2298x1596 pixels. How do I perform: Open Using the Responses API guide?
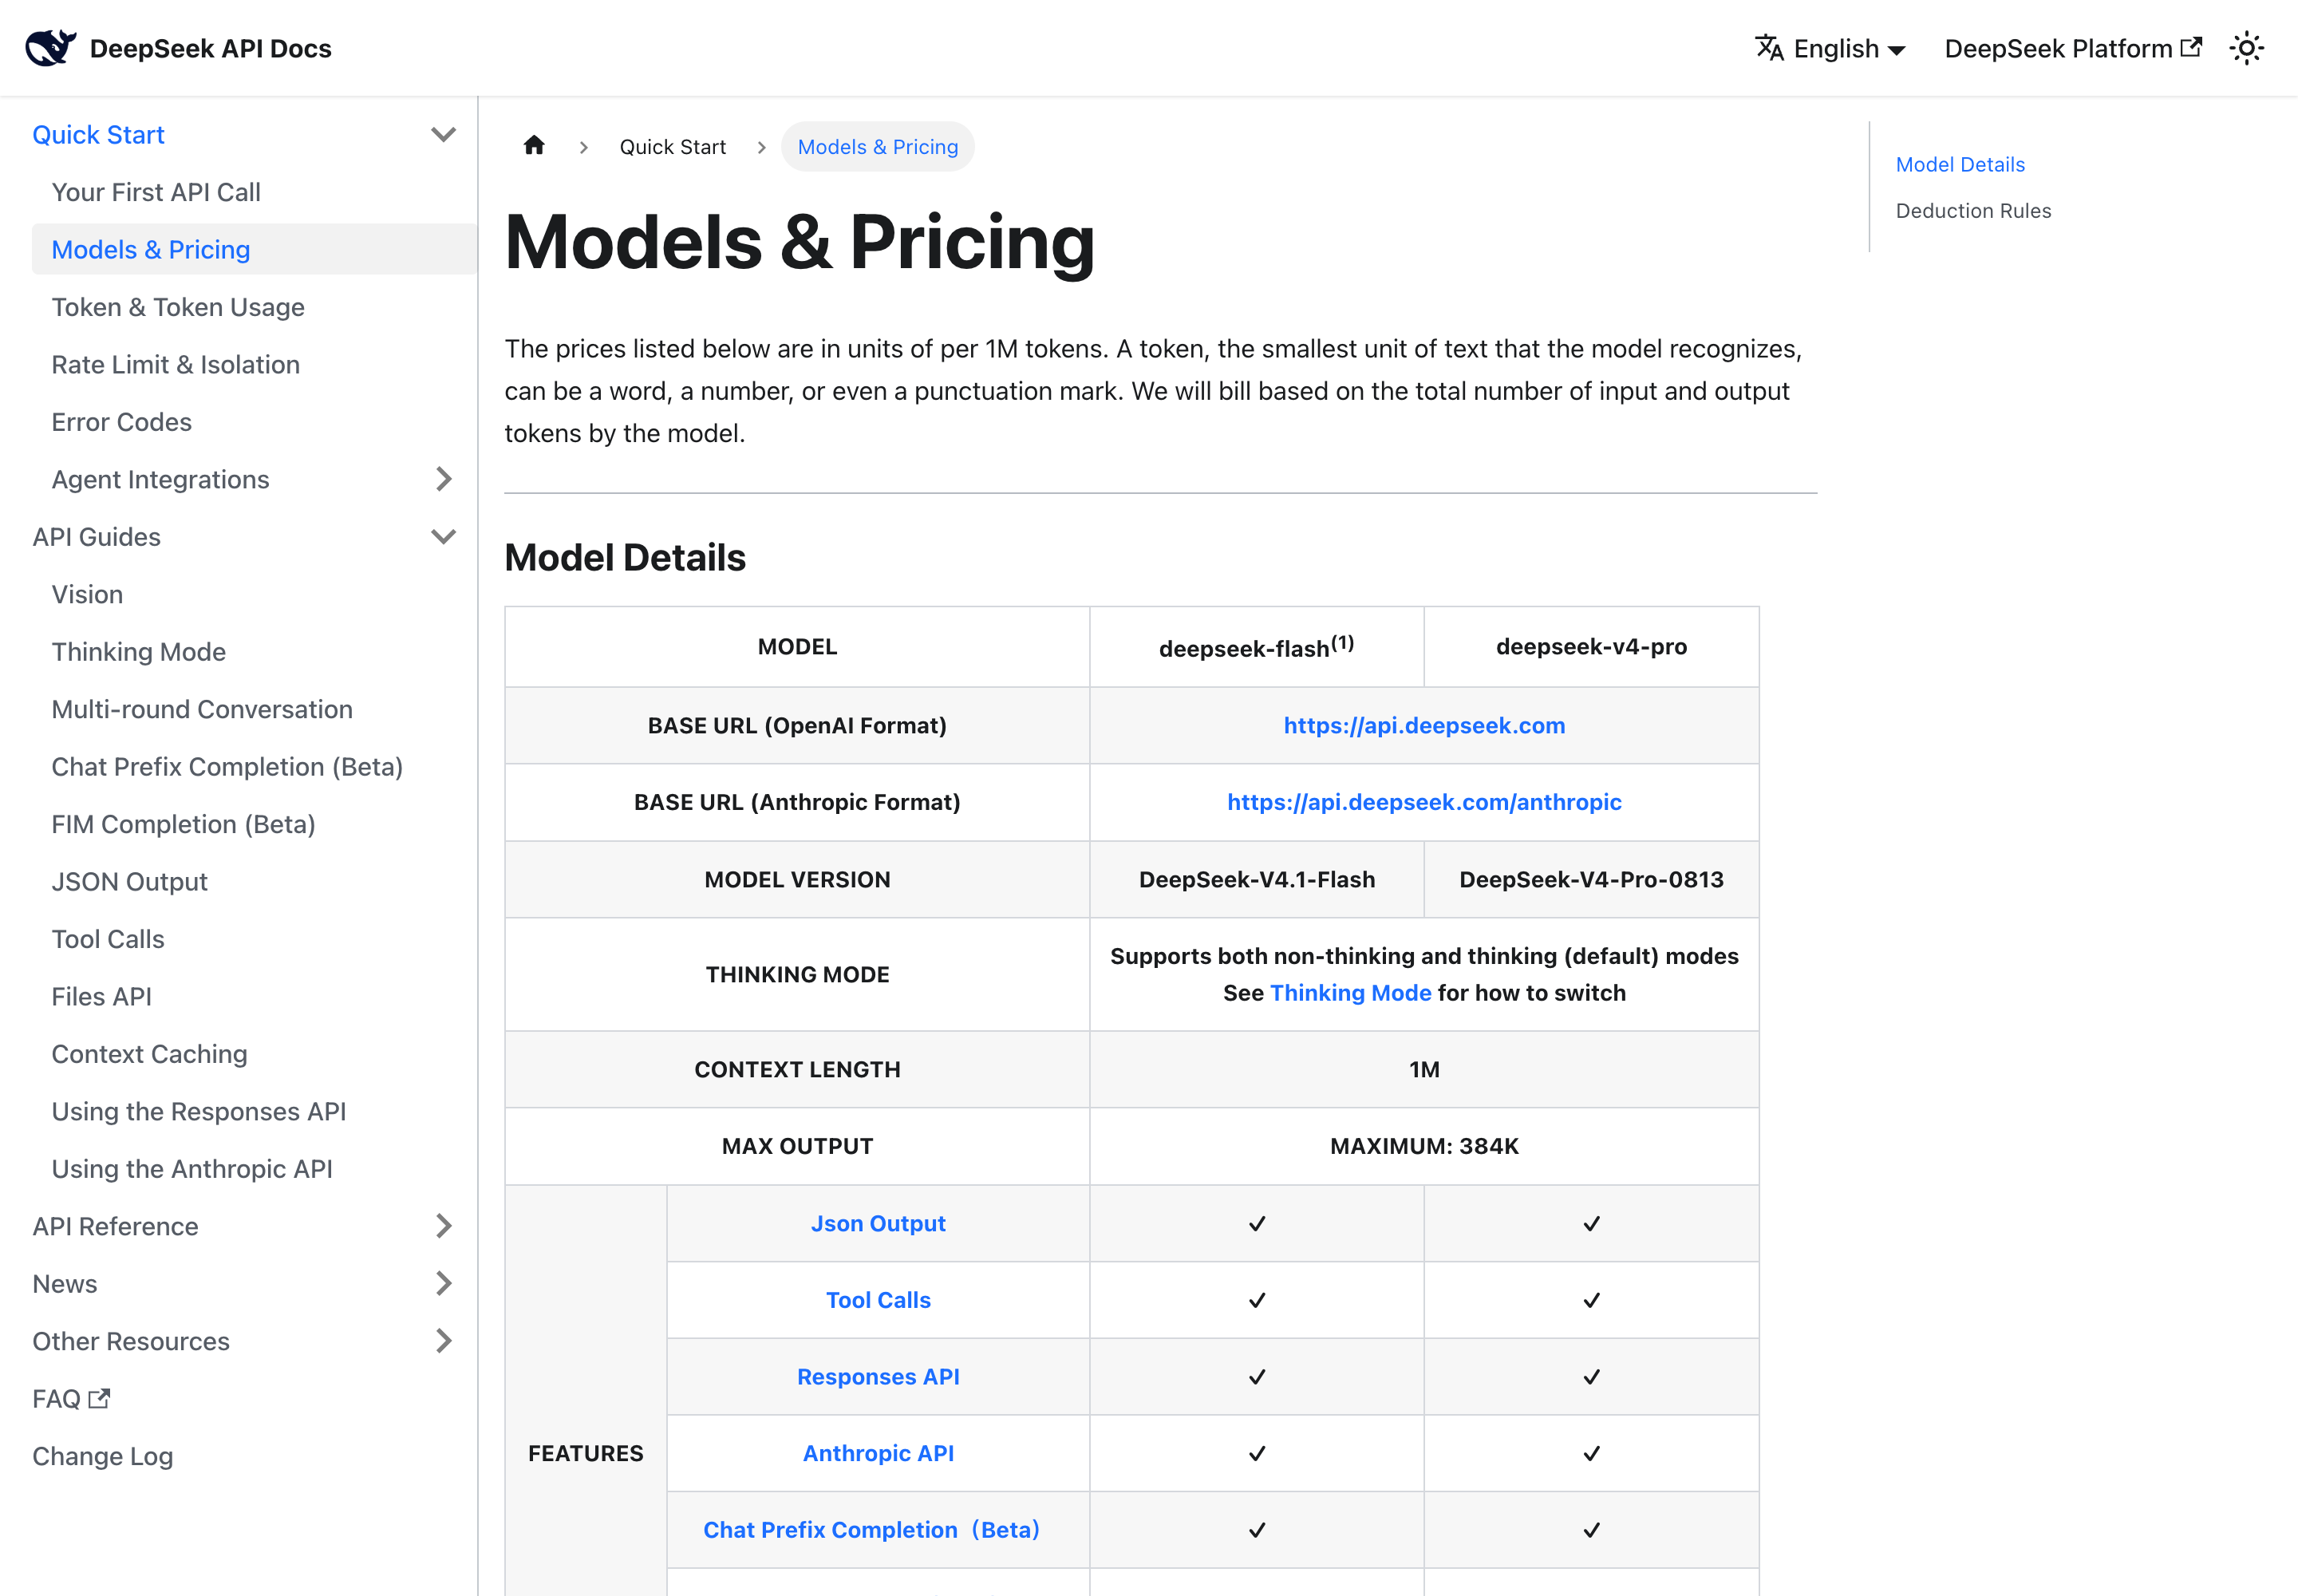tap(198, 1111)
